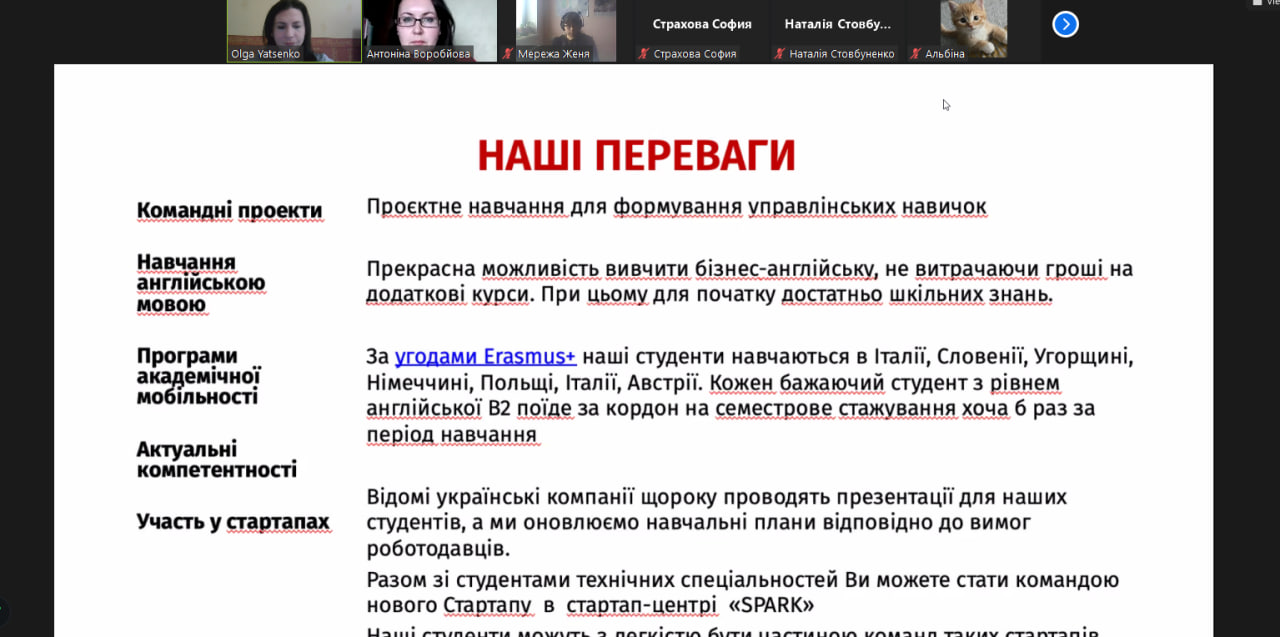Click the muted microphone icon beside Наталія Стовбуненко
This screenshot has width=1280, height=637.
(780, 54)
